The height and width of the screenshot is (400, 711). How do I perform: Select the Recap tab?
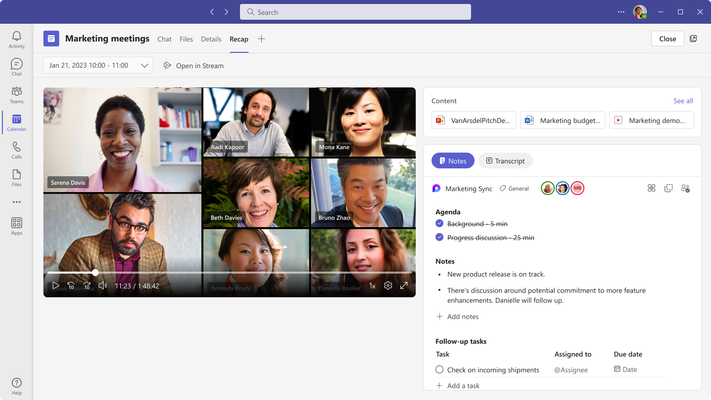[x=239, y=39]
